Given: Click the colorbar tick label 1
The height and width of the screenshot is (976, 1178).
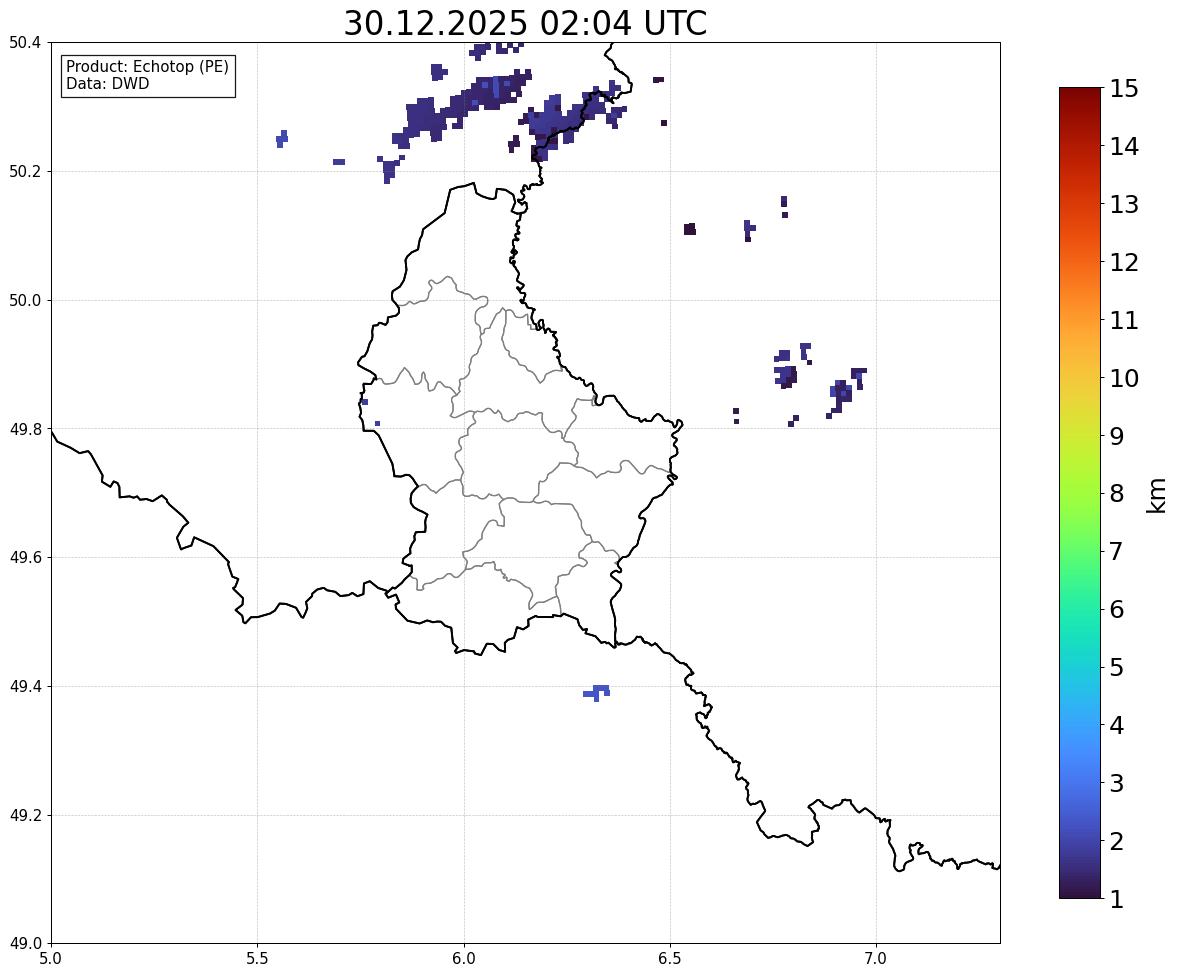Looking at the screenshot, I should pyautogui.click(x=1117, y=899).
